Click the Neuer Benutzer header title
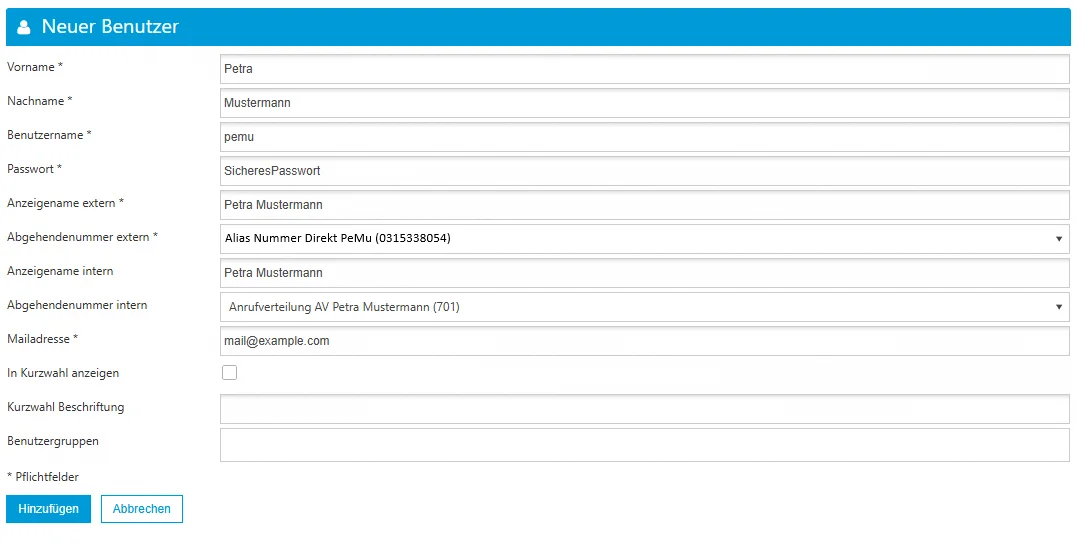 tap(110, 27)
